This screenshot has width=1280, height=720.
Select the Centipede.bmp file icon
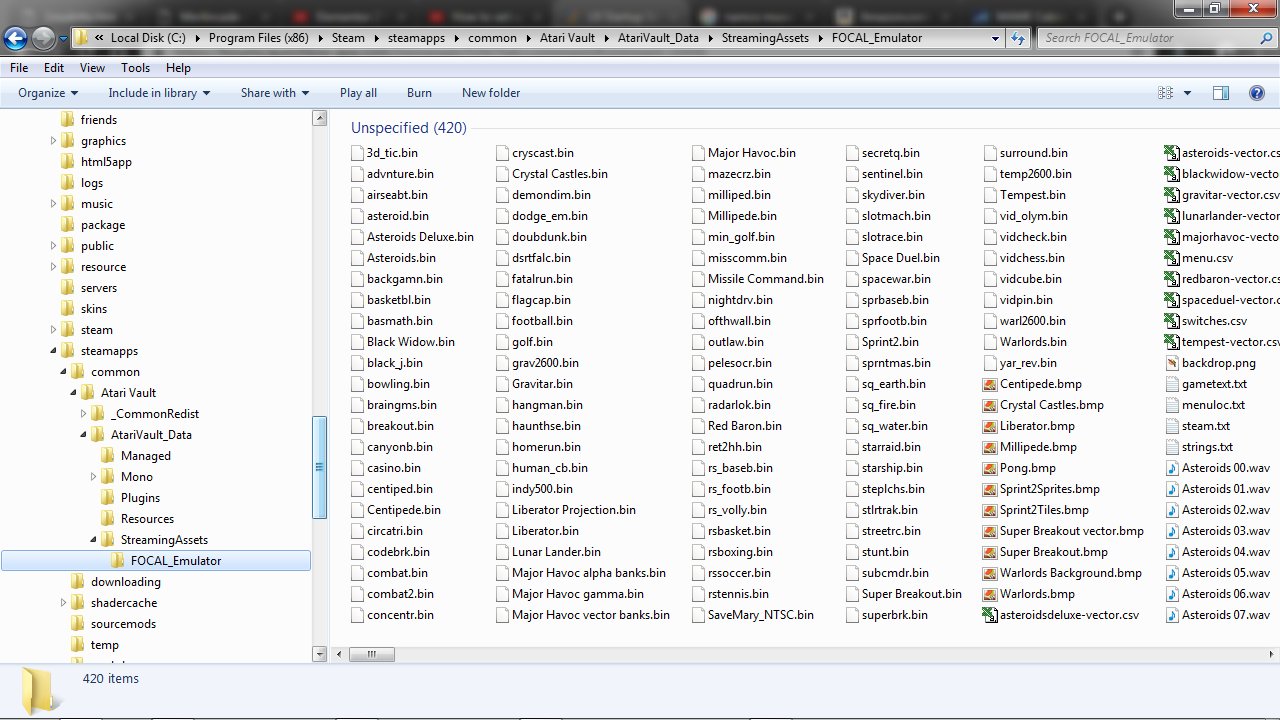coord(990,384)
